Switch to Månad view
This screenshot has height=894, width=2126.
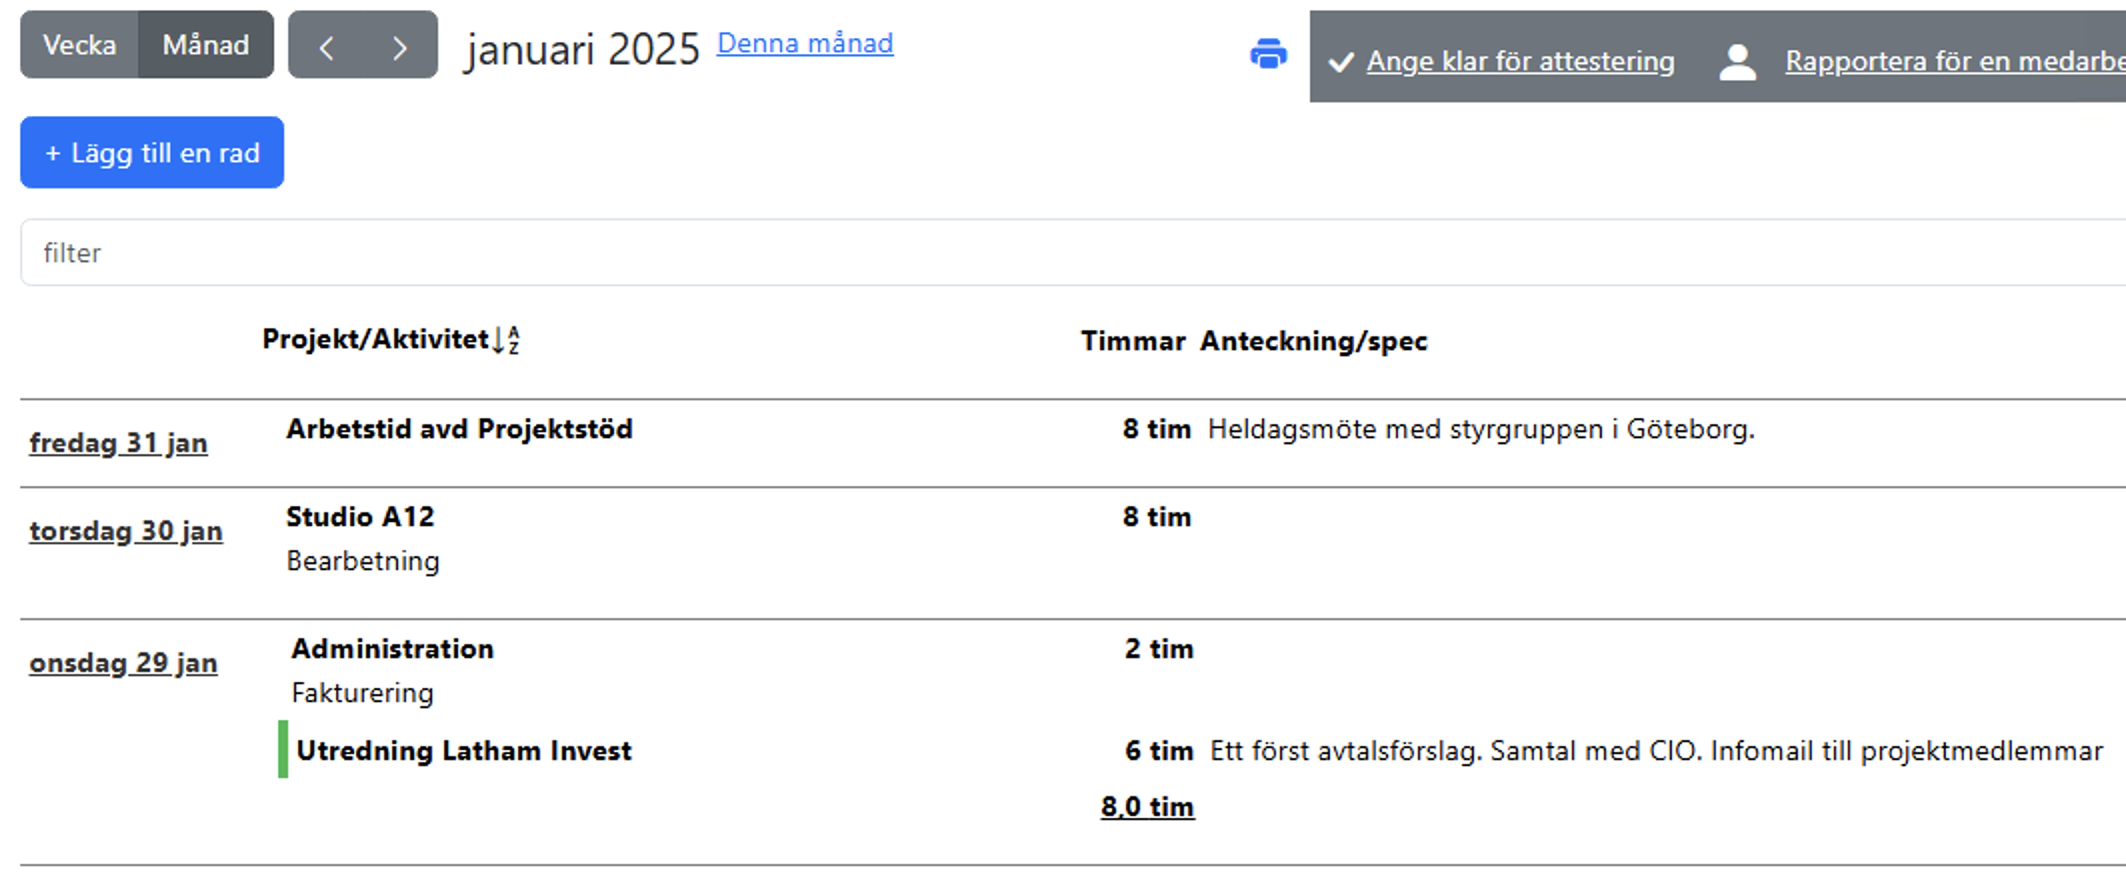pyautogui.click(x=206, y=45)
